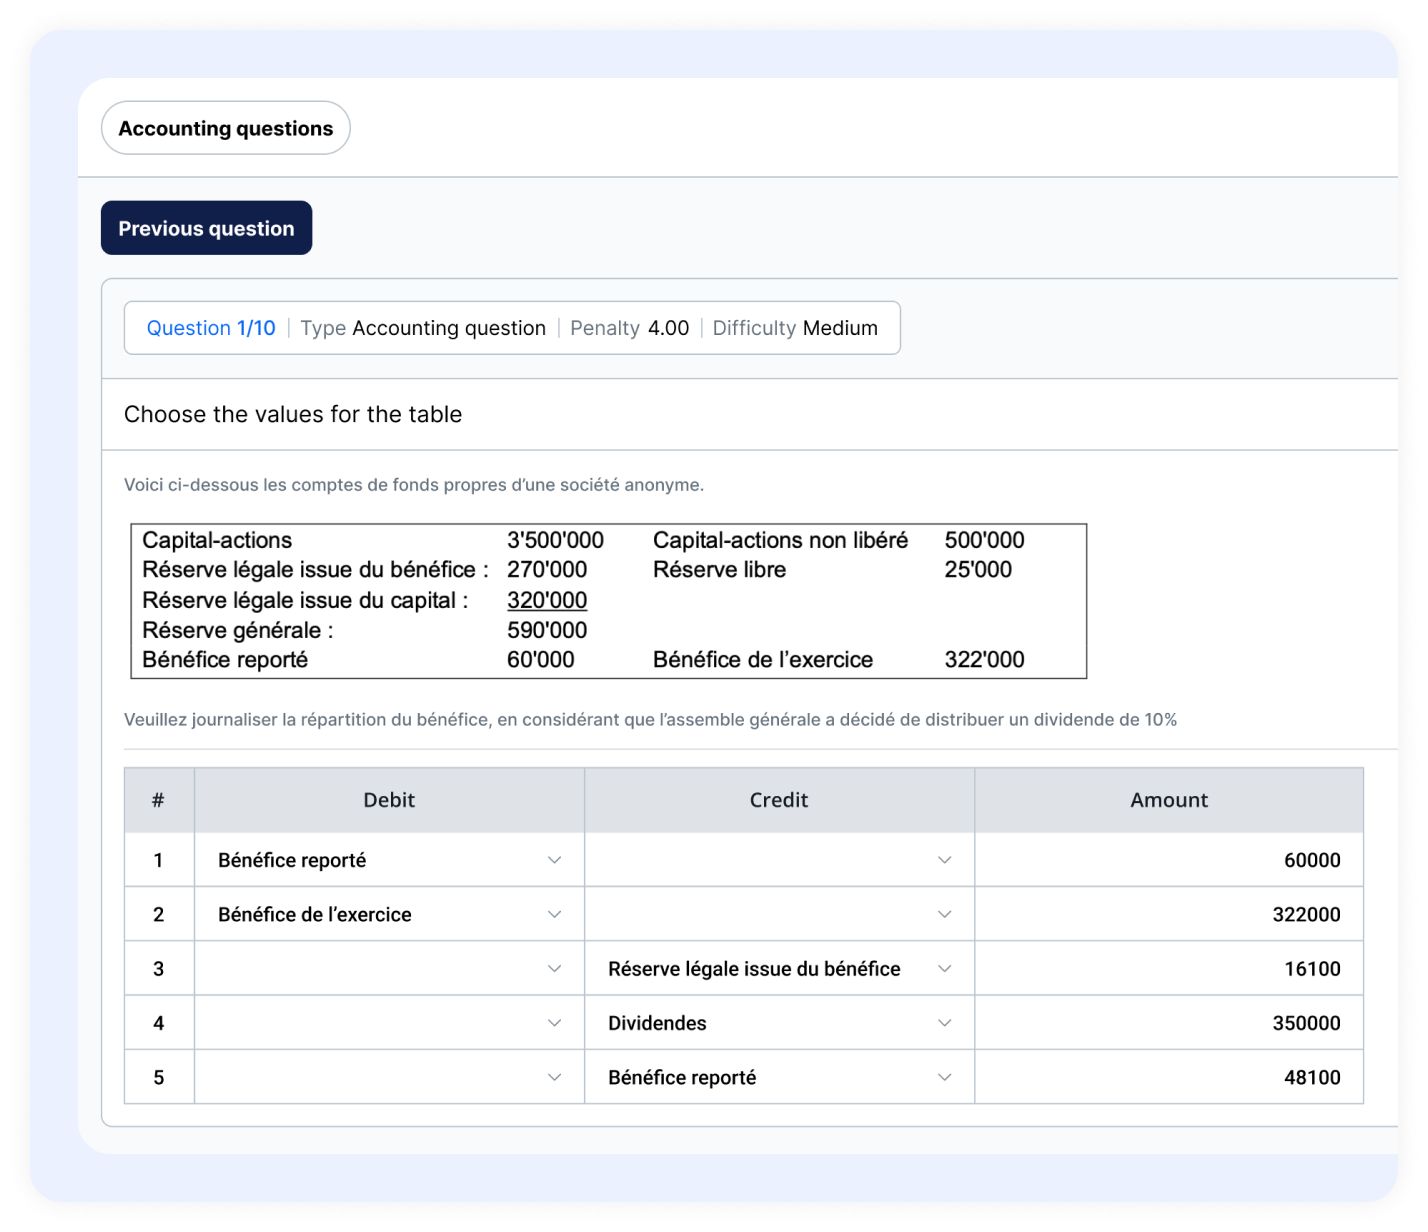The image size is (1428, 1232).
Task: Expand empty Credit dropdown in row 2
Action: click(x=779, y=914)
